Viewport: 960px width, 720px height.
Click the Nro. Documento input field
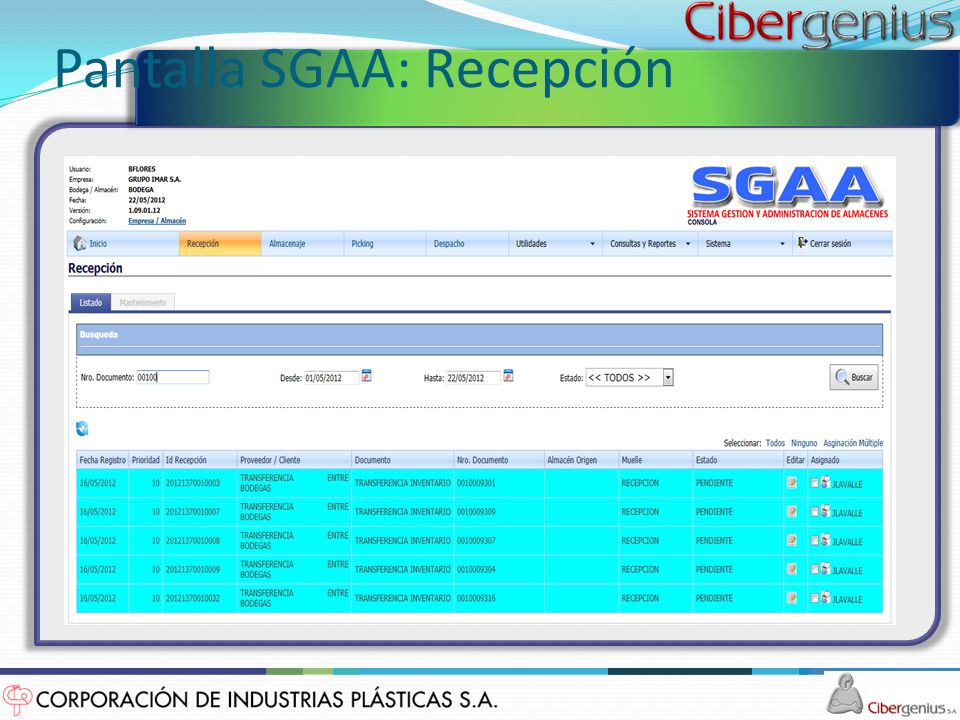tap(173, 377)
